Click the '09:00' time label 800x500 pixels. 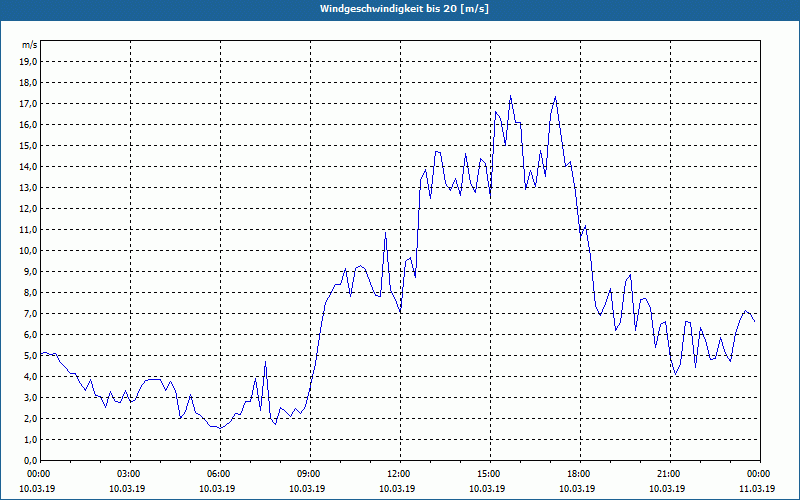point(310,474)
